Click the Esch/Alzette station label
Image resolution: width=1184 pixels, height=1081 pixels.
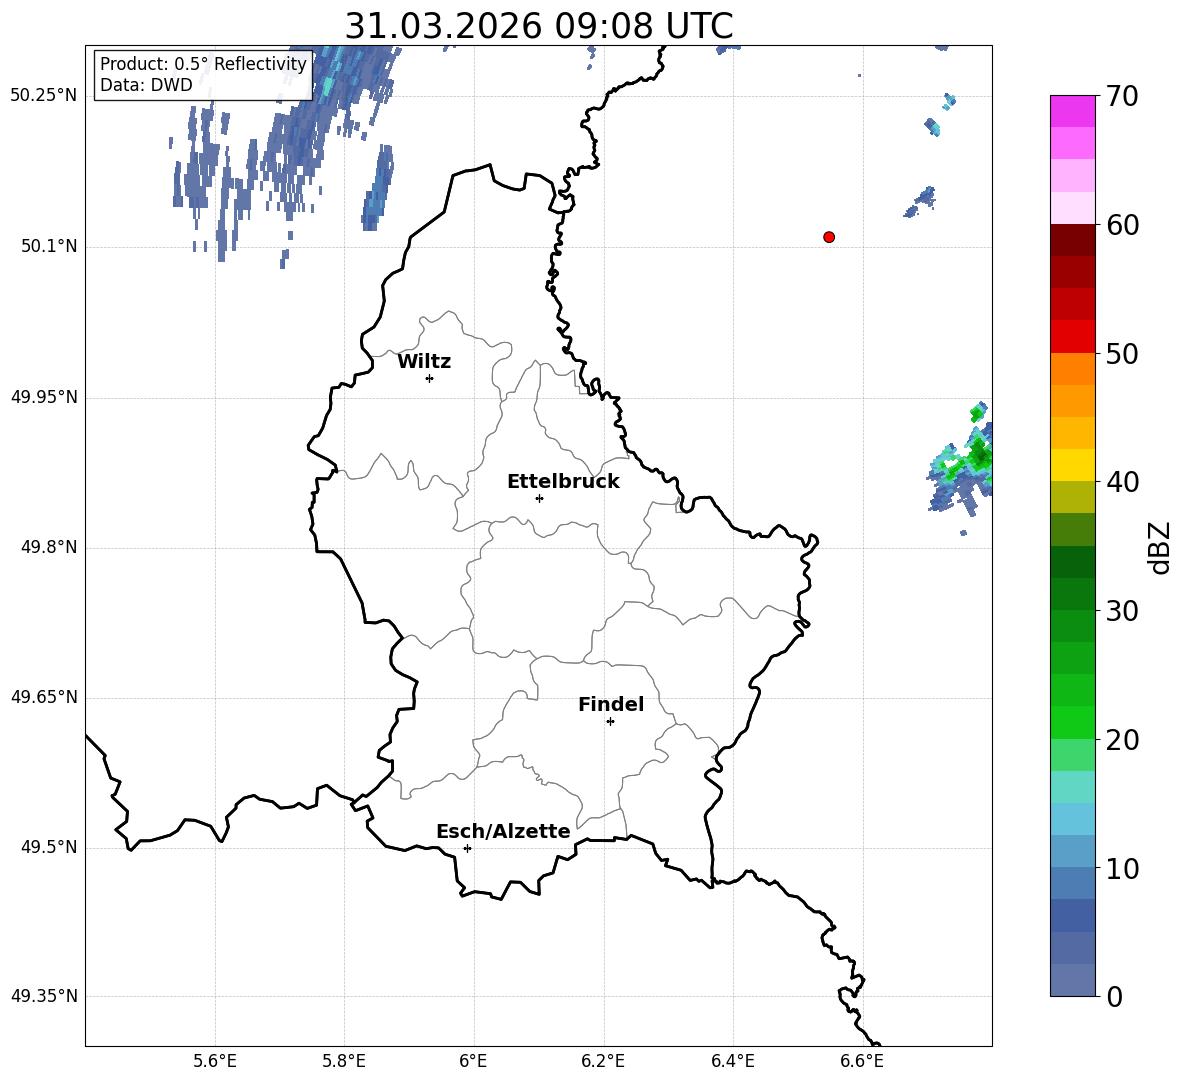coord(503,831)
